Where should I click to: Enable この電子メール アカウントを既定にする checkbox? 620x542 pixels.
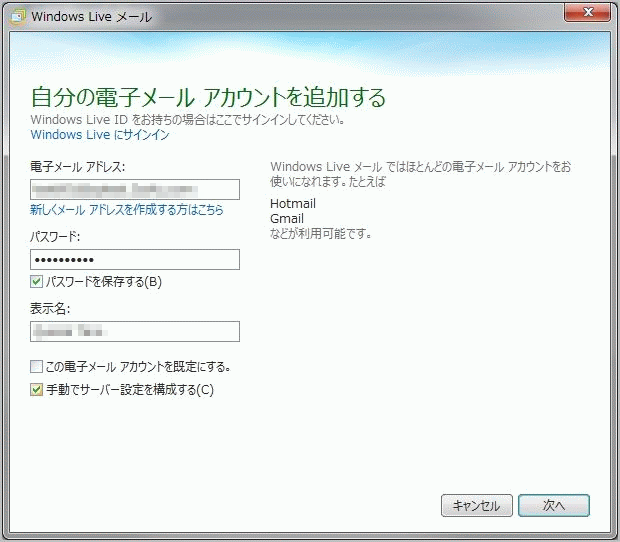pyautogui.click(x=37, y=366)
